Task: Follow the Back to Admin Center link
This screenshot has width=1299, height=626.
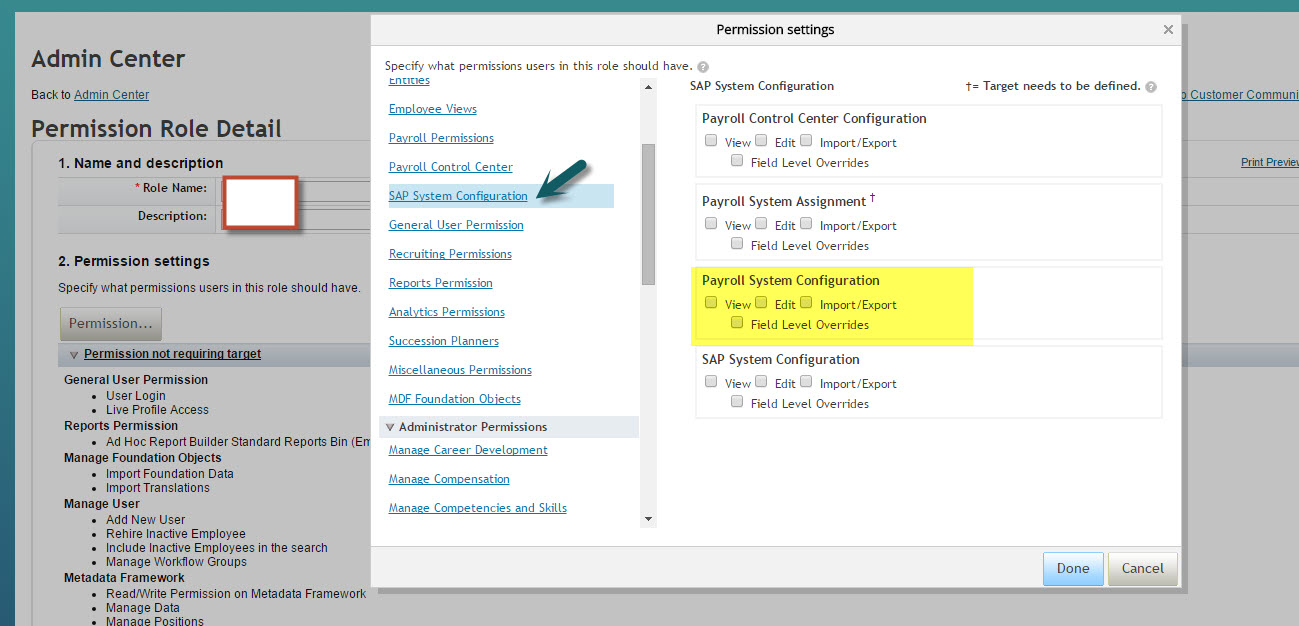Action: [112, 95]
